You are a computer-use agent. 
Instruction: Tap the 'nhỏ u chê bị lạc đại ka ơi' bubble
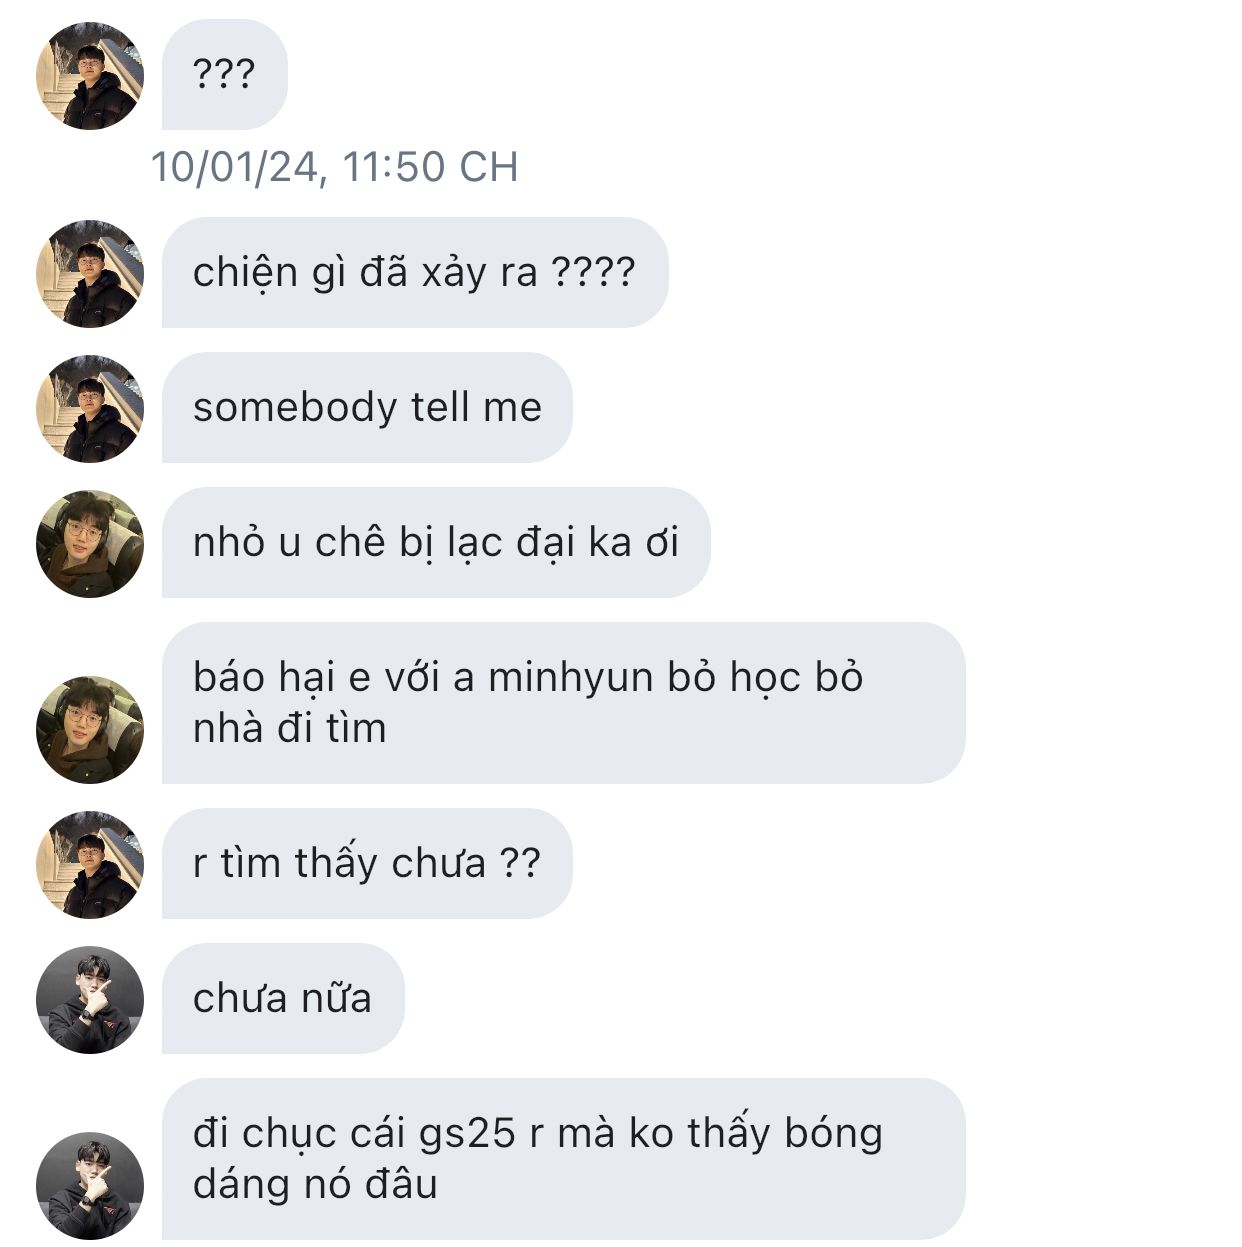click(x=436, y=543)
